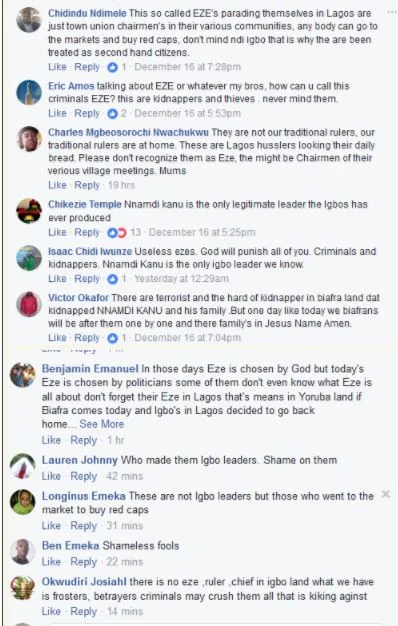This screenshot has width=398, height=626.
Task: Open reactions icons on Chikezie Temple's comment
Action: 117,232
